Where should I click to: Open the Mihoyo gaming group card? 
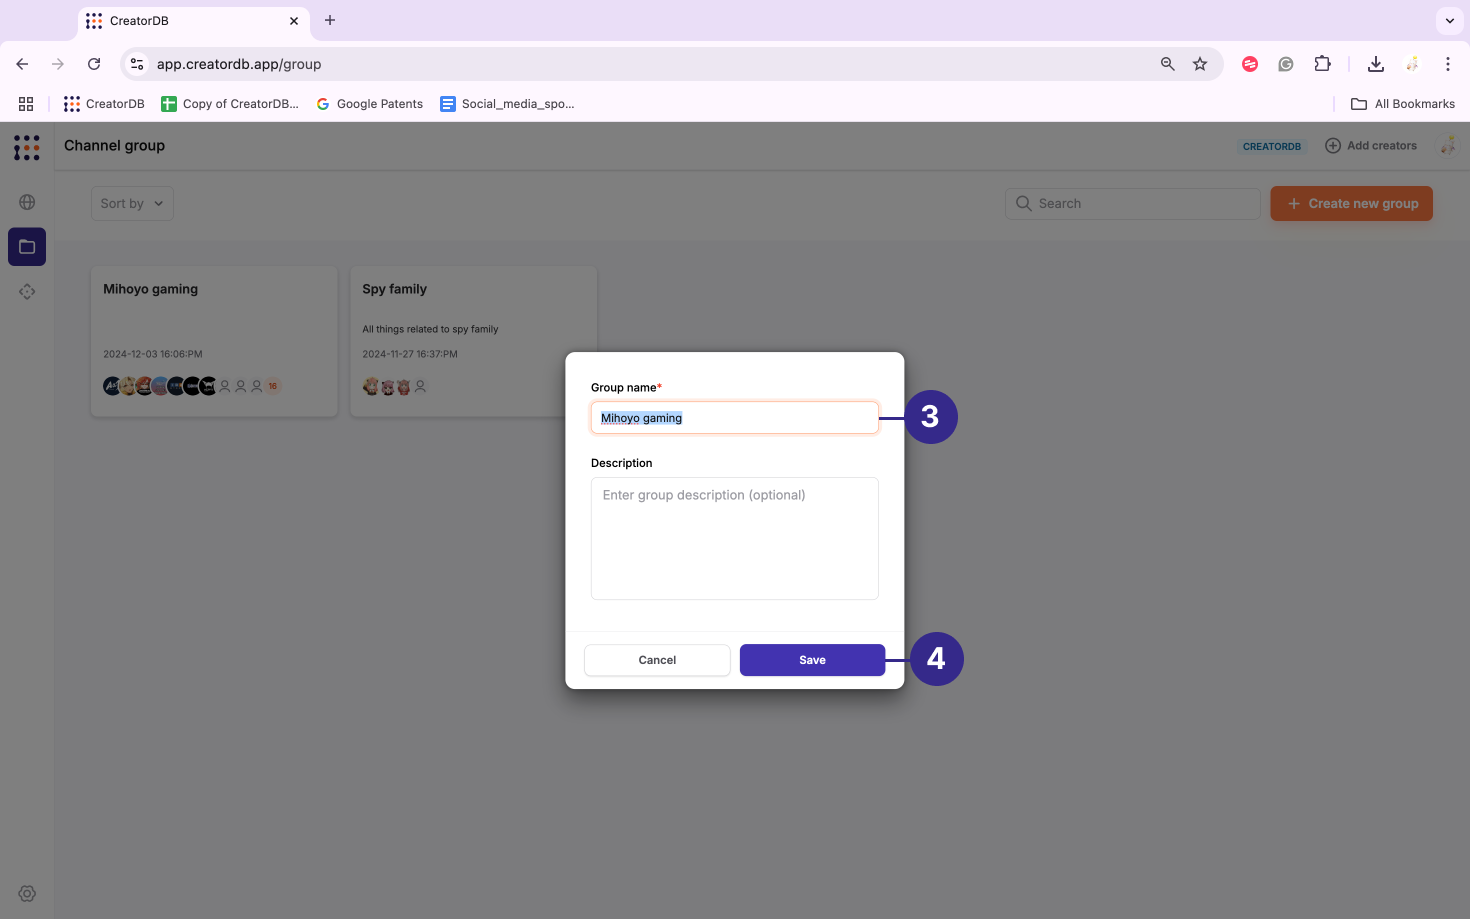[214, 341]
